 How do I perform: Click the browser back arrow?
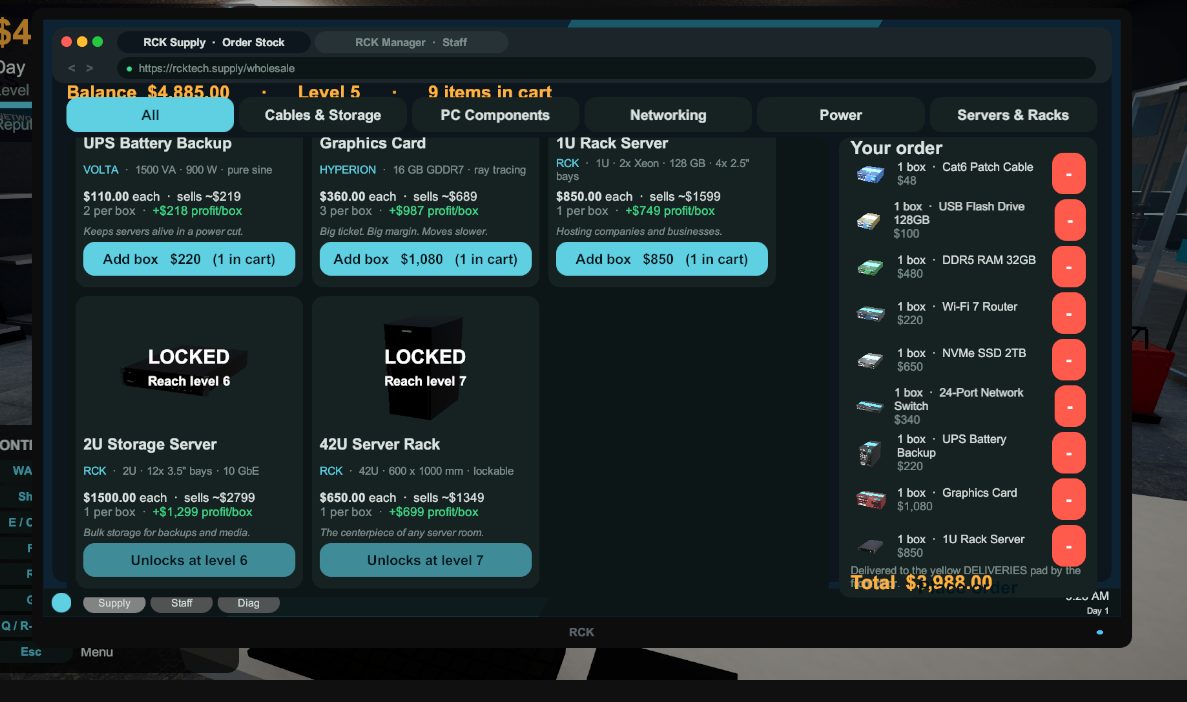[72, 68]
